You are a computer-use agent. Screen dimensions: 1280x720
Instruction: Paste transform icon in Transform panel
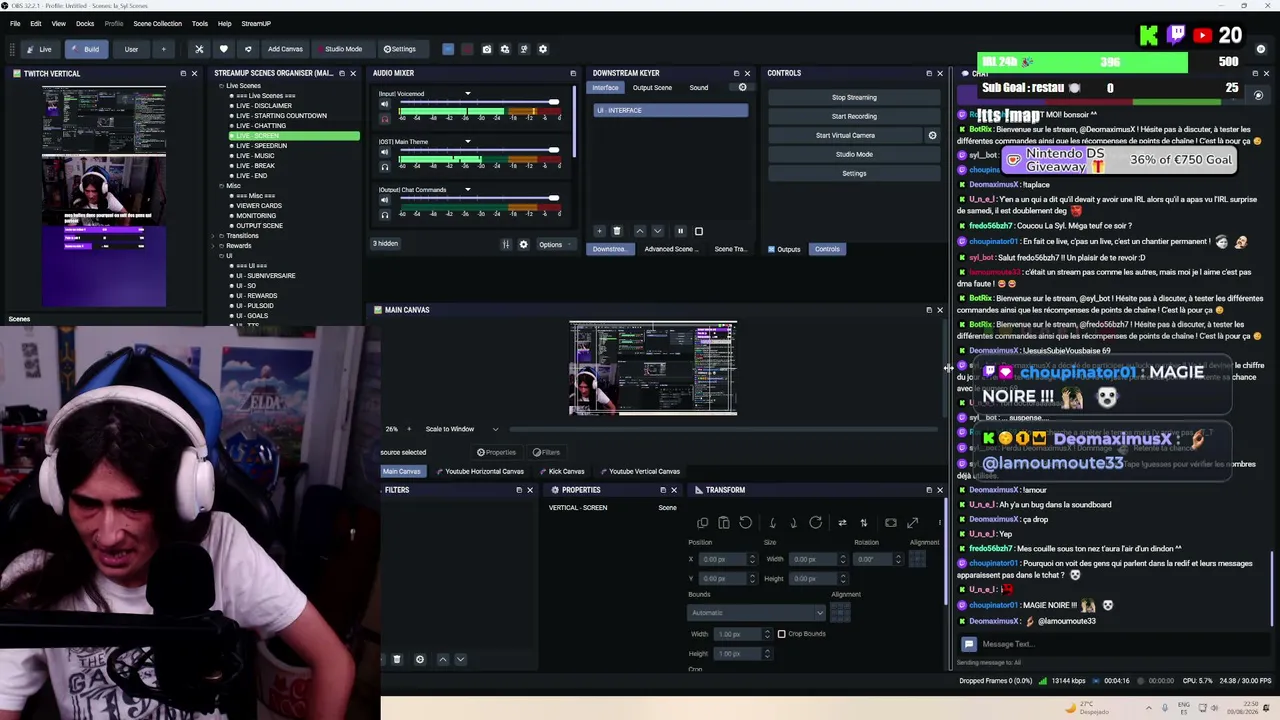pyautogui.click(x=724, y=523)
